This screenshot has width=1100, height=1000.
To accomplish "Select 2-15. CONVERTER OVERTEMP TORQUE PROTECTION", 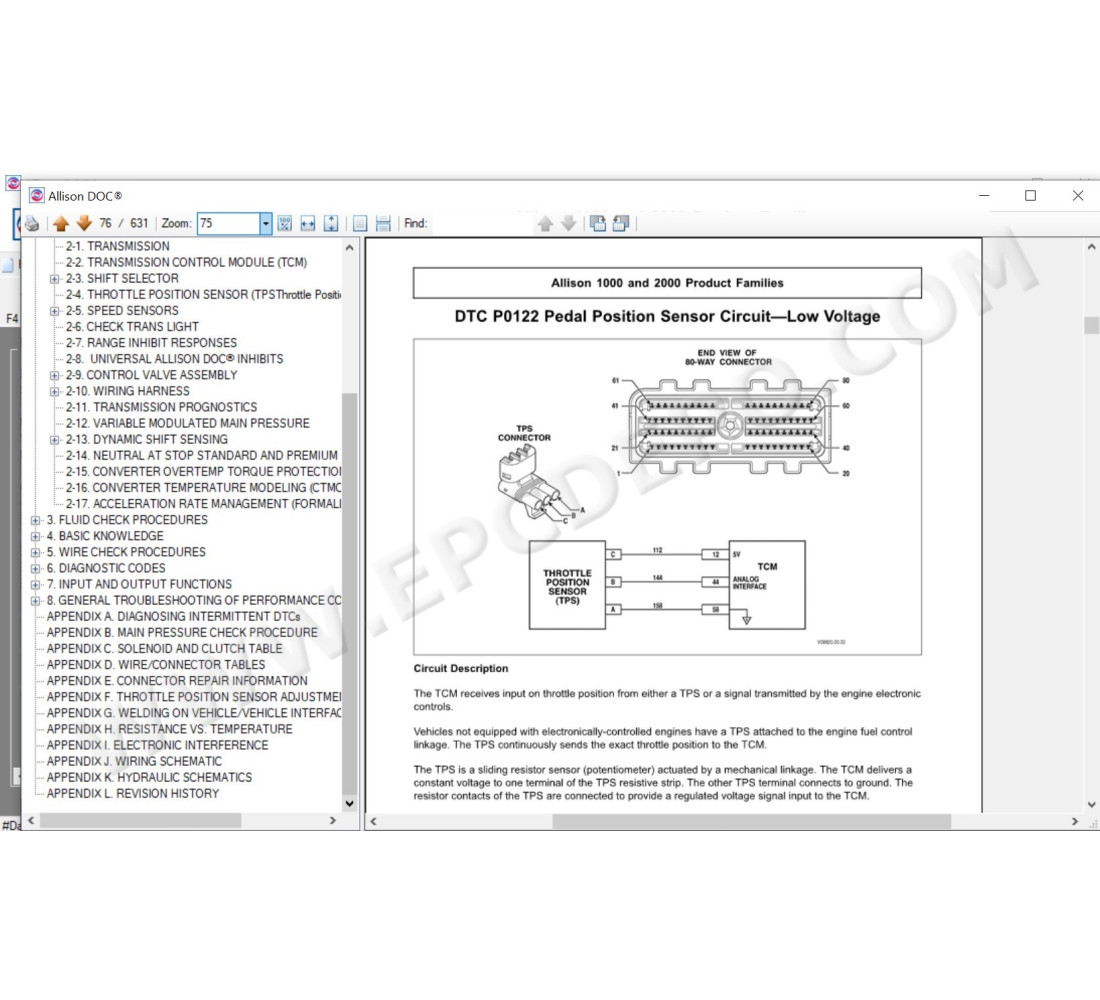I will (203, 472).
